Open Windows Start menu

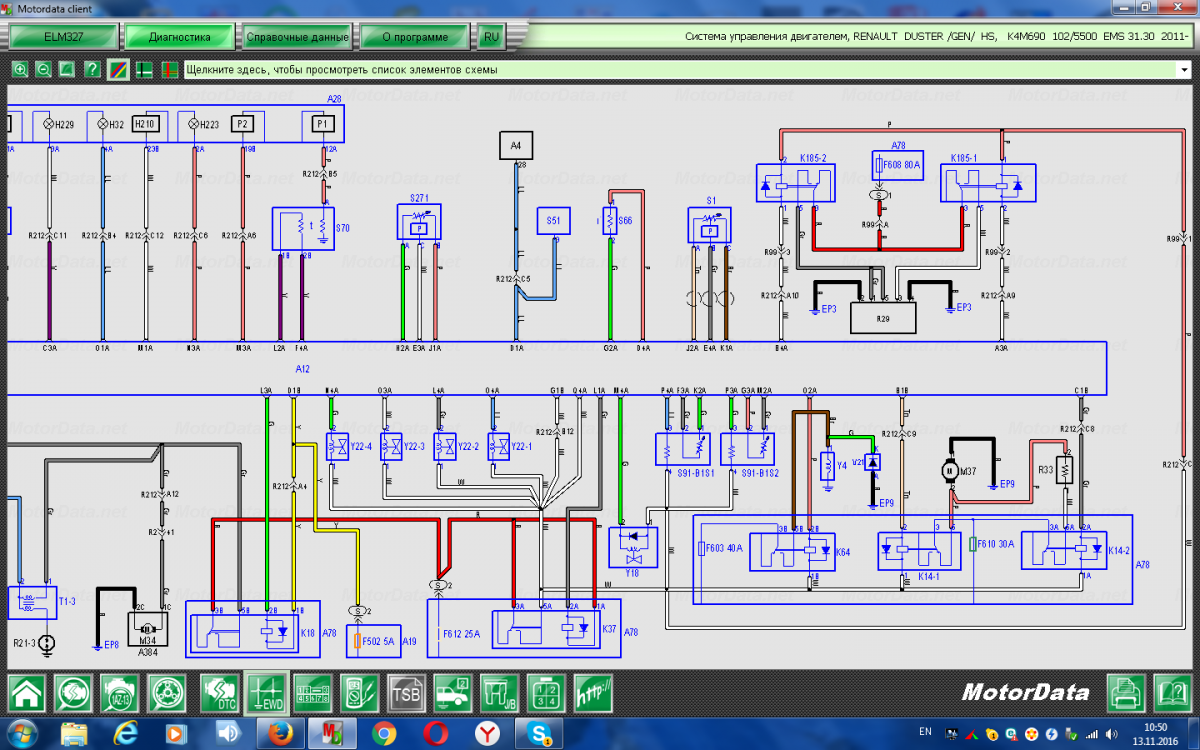[23, 733]
